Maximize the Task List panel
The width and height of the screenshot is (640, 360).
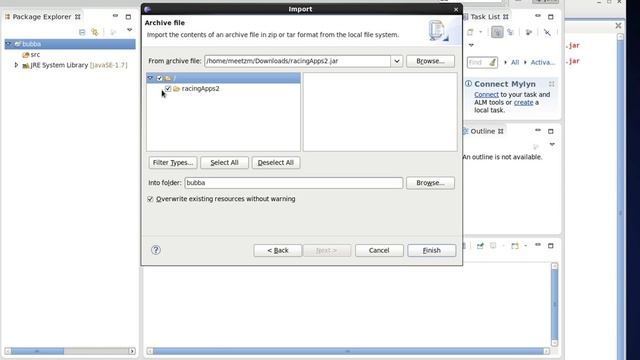click(551, 17)
